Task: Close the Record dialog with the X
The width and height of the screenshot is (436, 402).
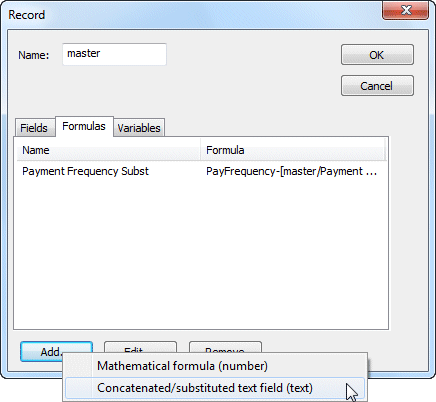Action: coord(405,11)
